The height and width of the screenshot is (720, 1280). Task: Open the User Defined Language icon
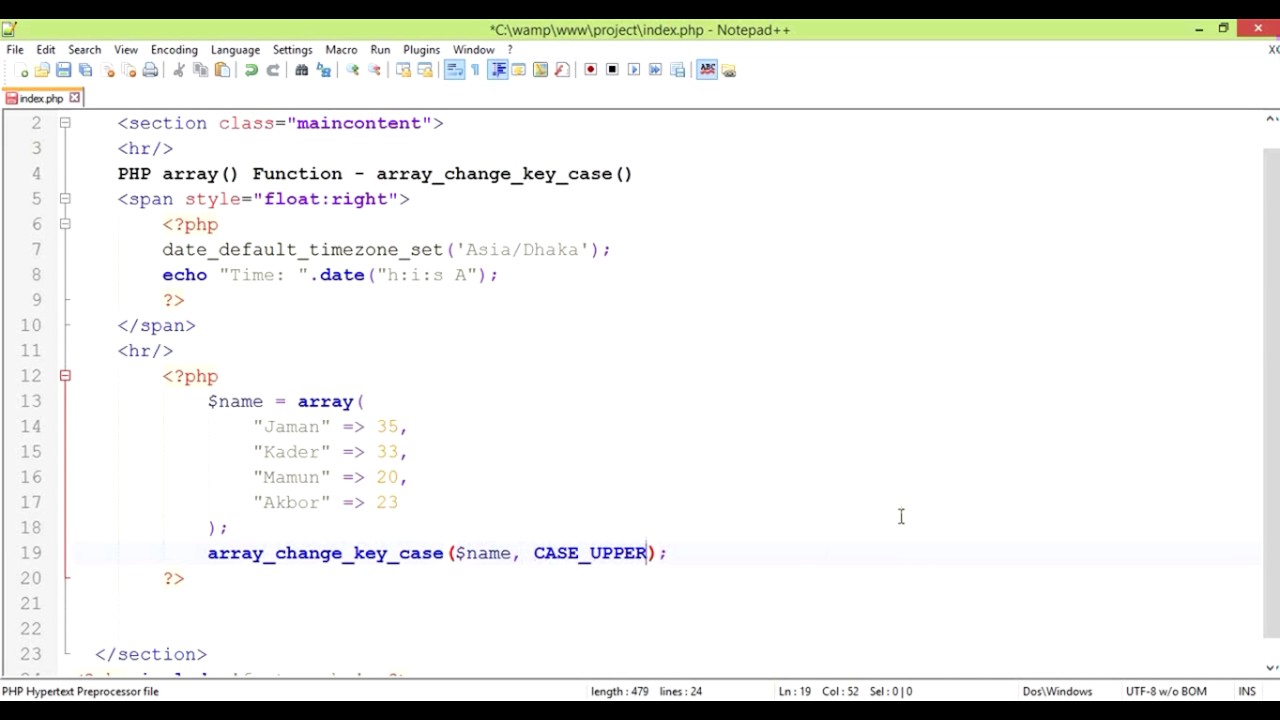point(518,70)
